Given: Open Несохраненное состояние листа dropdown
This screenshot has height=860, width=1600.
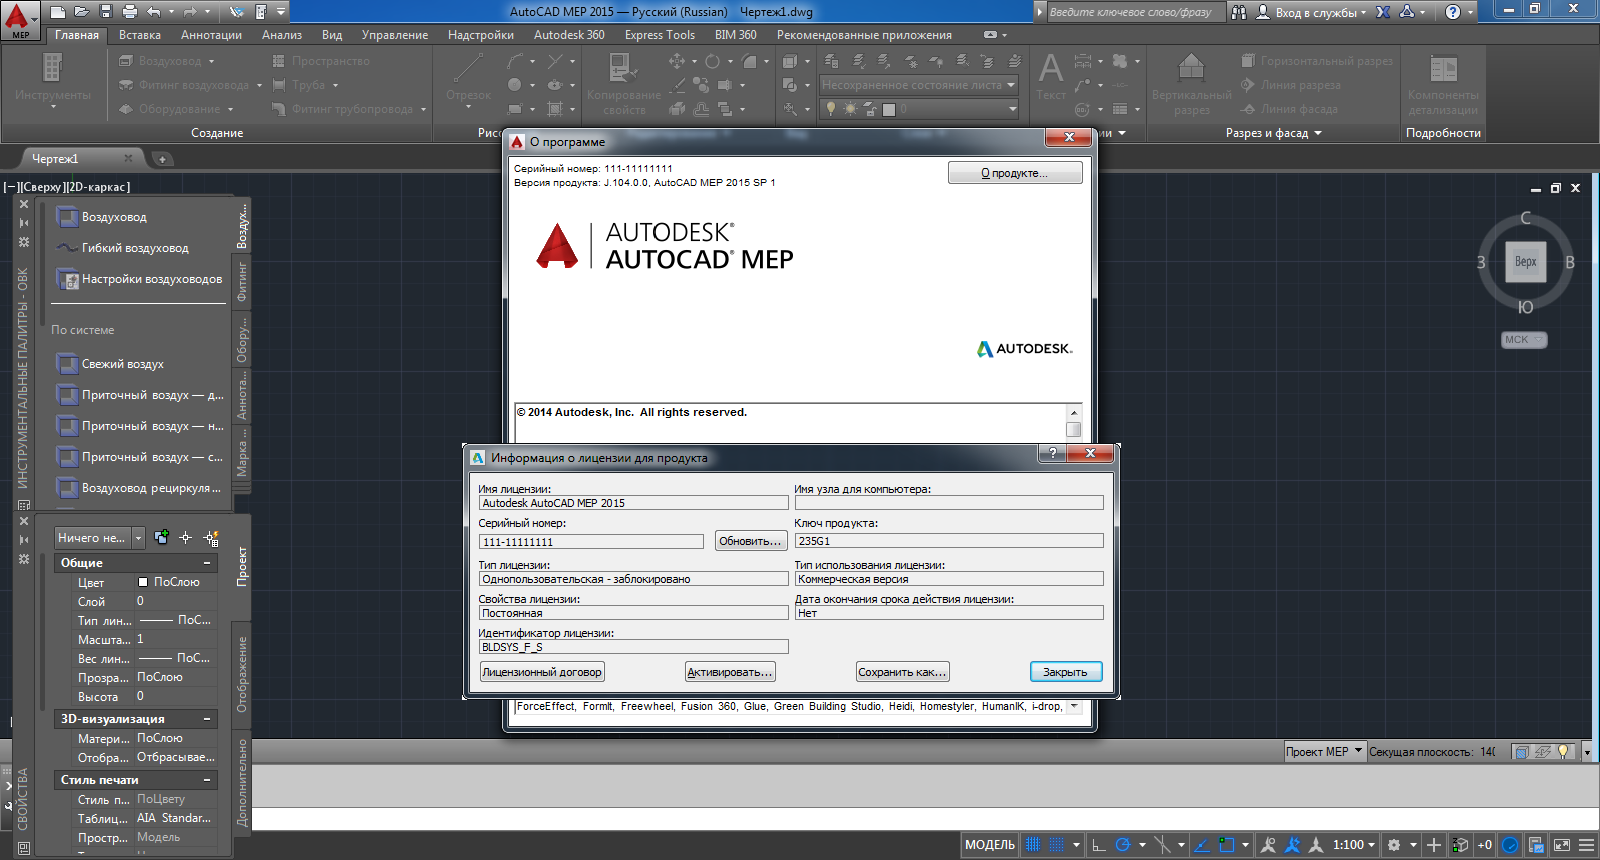Looking at the screenshot, I should [x=919, y=85].
